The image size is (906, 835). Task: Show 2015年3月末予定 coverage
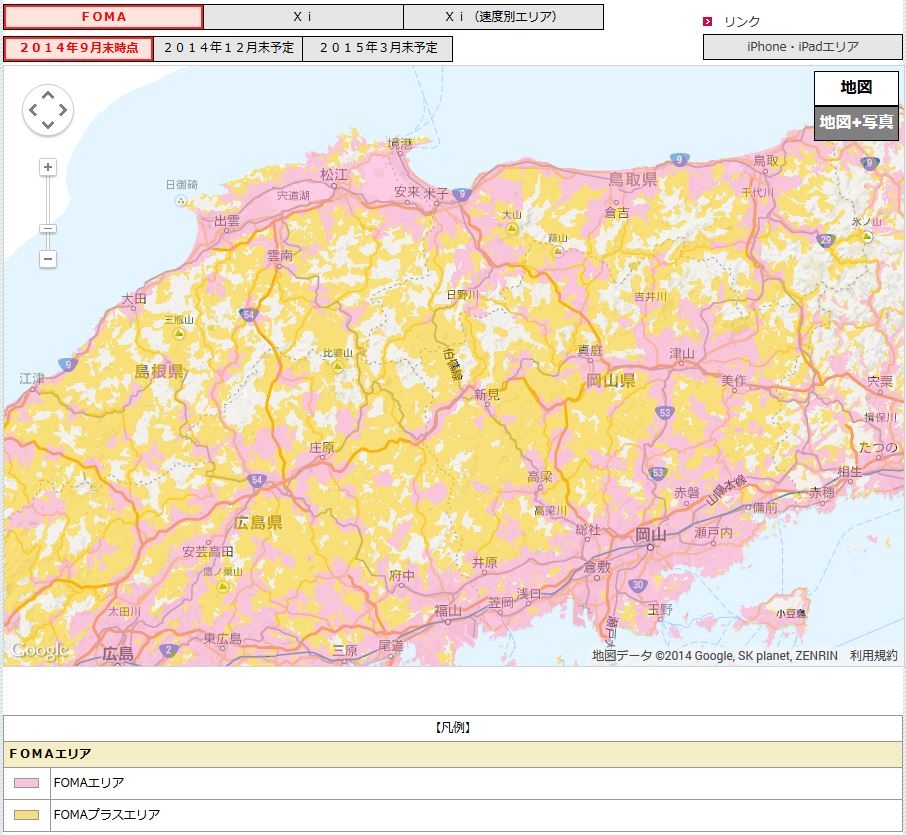(378, 49)
